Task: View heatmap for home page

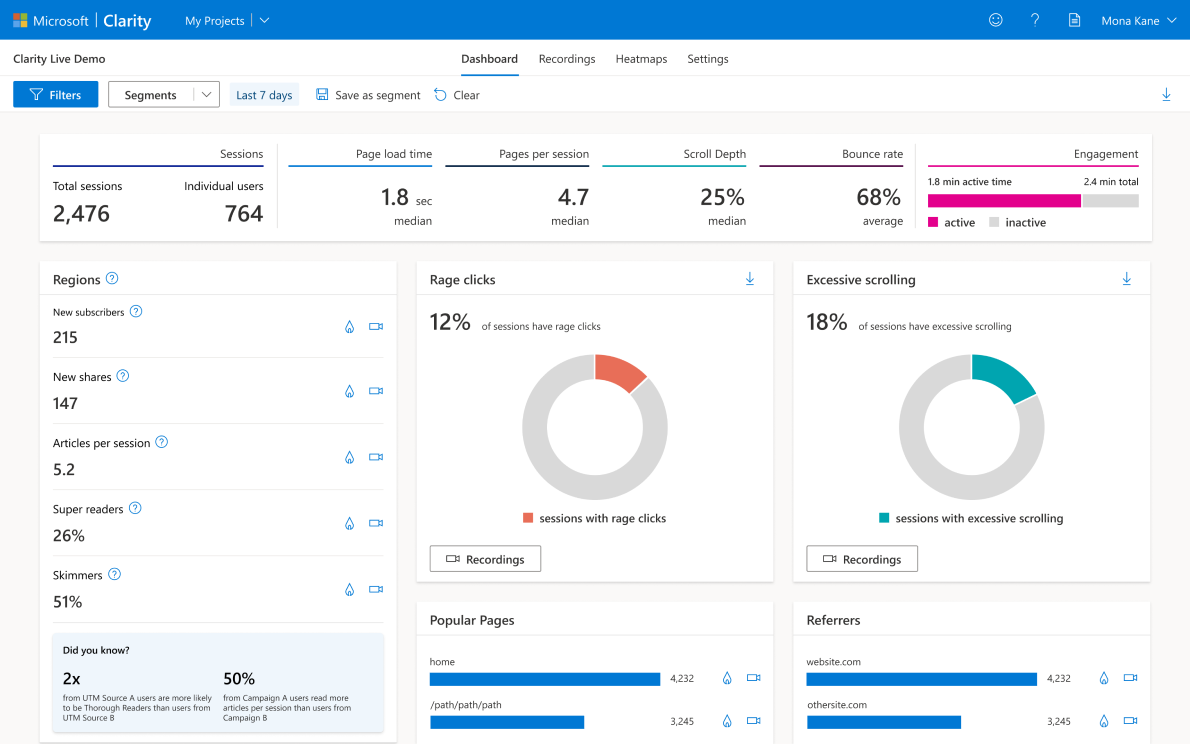Action: click(x=727, y=678)
